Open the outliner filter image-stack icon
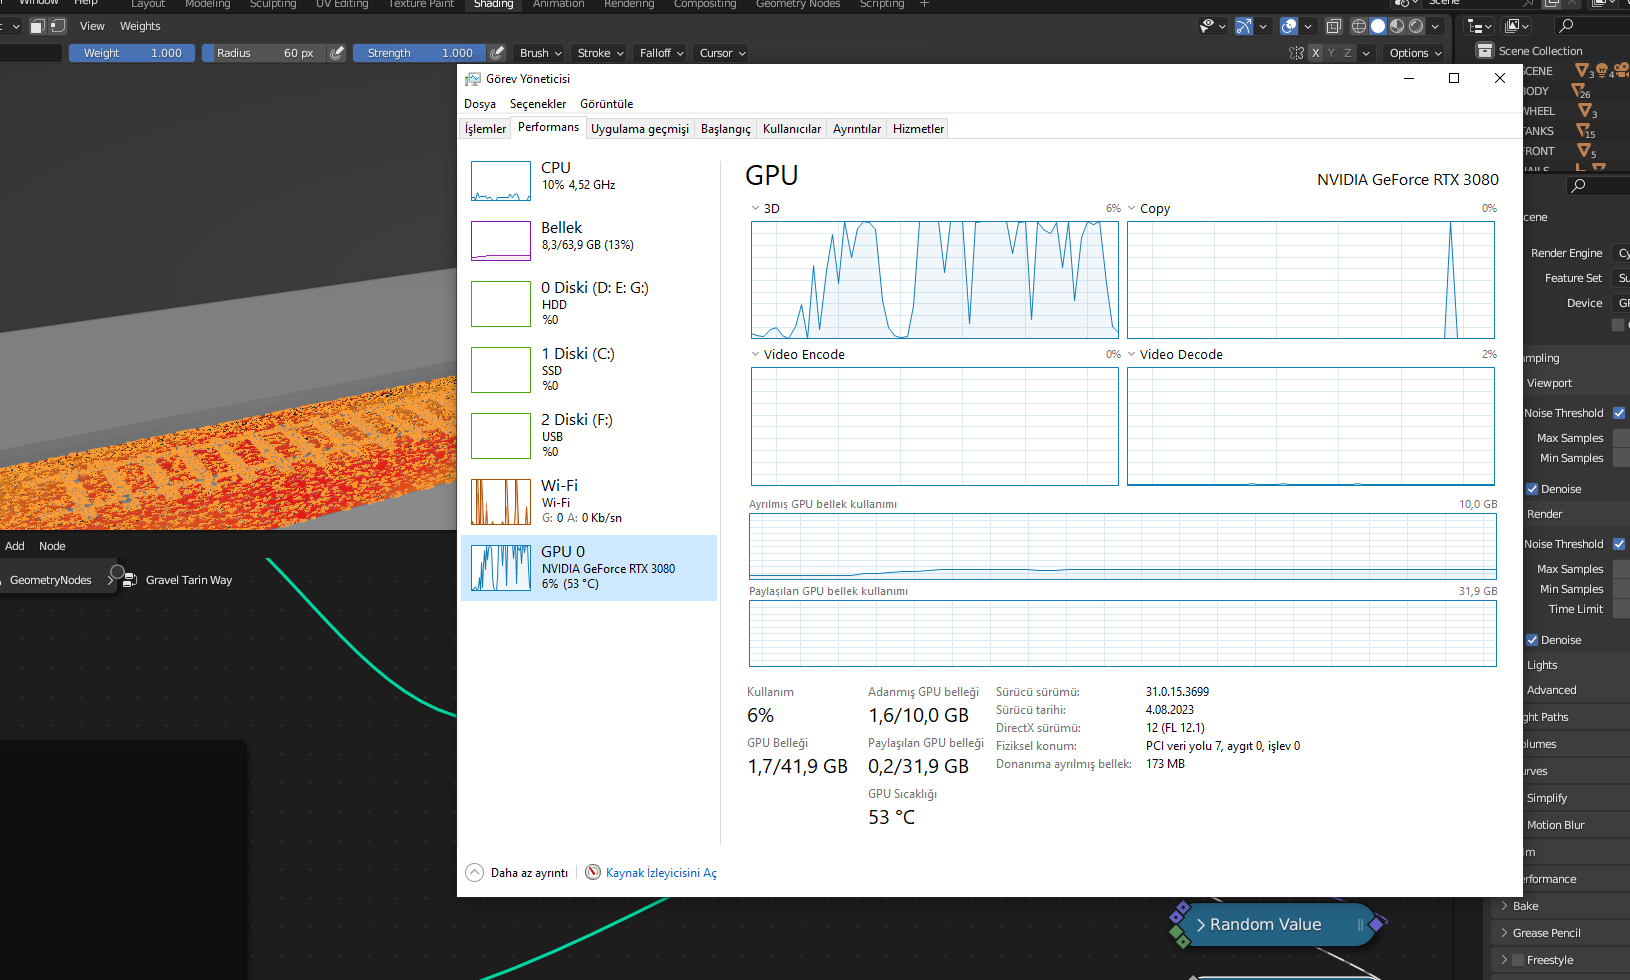 [1518, 26]
